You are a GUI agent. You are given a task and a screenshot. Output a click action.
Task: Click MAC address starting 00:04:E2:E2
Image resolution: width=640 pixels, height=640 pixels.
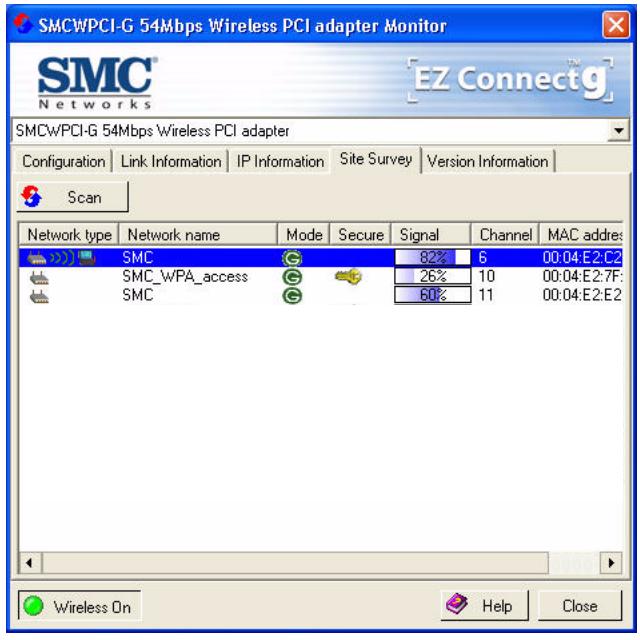tap(582, 295)
